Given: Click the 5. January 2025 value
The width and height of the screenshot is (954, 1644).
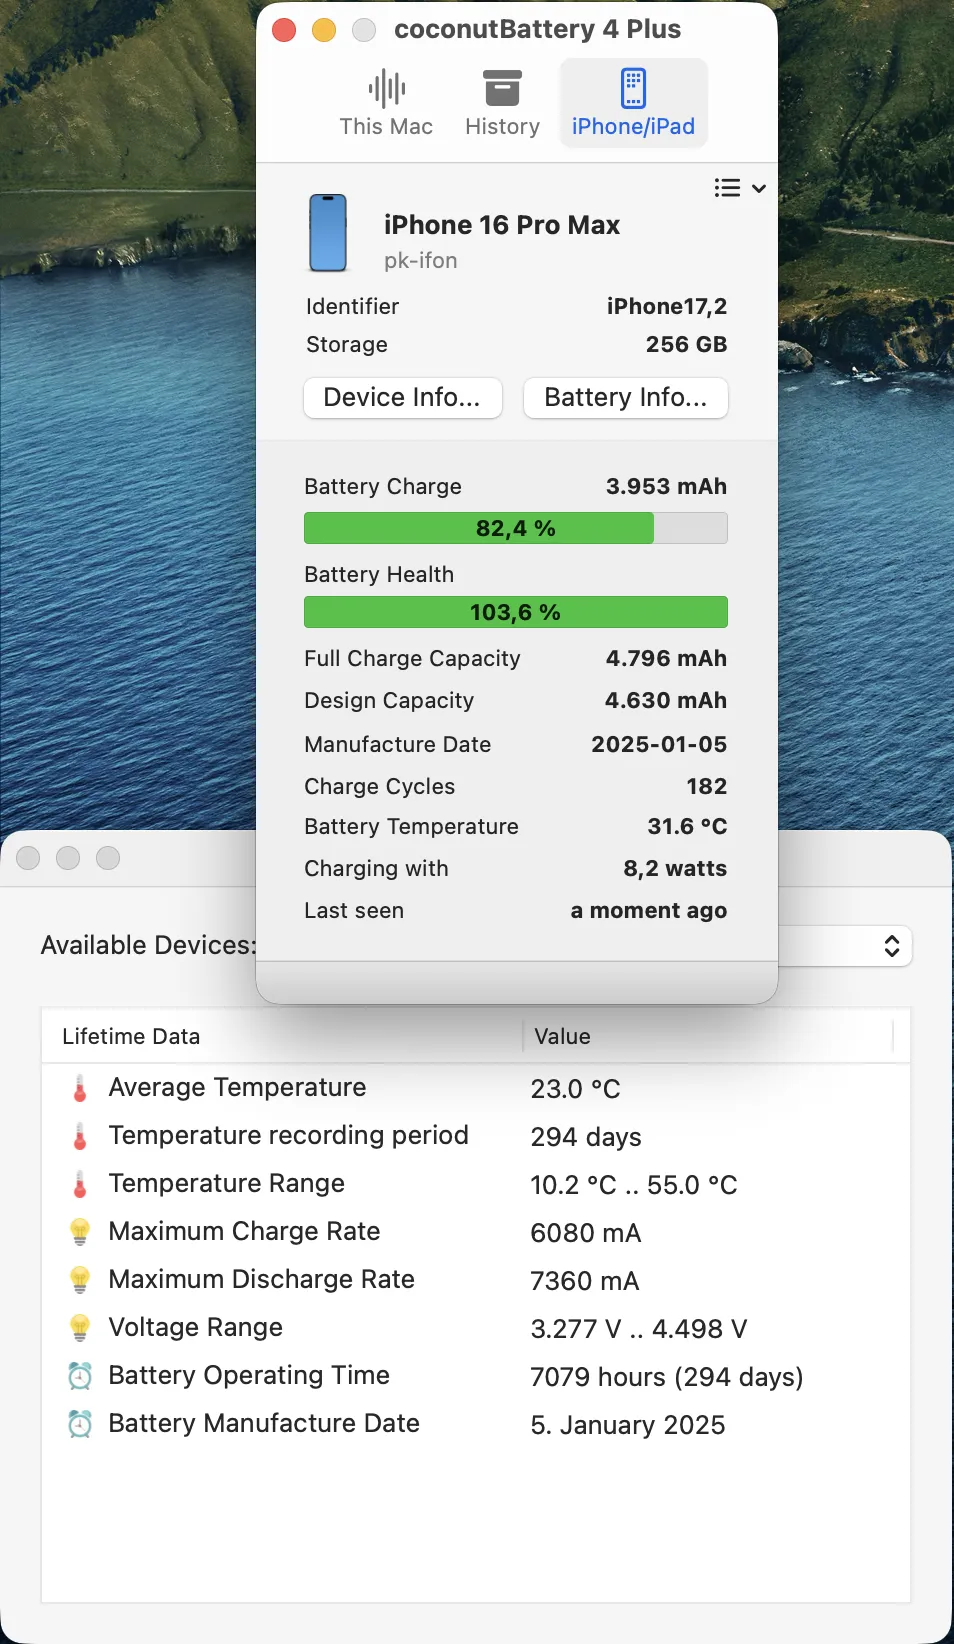Looking at the screenshot, I should tap(628, 1425).
